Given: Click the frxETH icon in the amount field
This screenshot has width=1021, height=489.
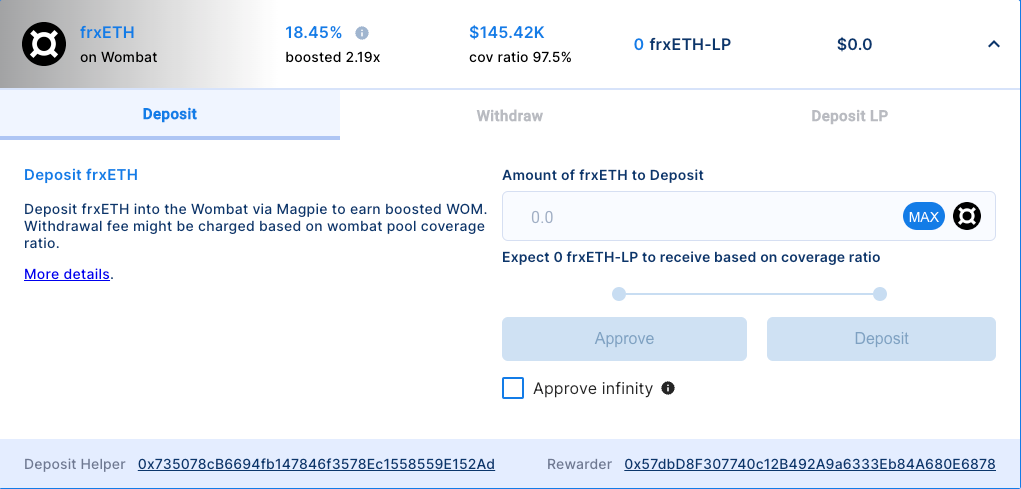Looking at the screenshot, I should (x=967, y=216).
